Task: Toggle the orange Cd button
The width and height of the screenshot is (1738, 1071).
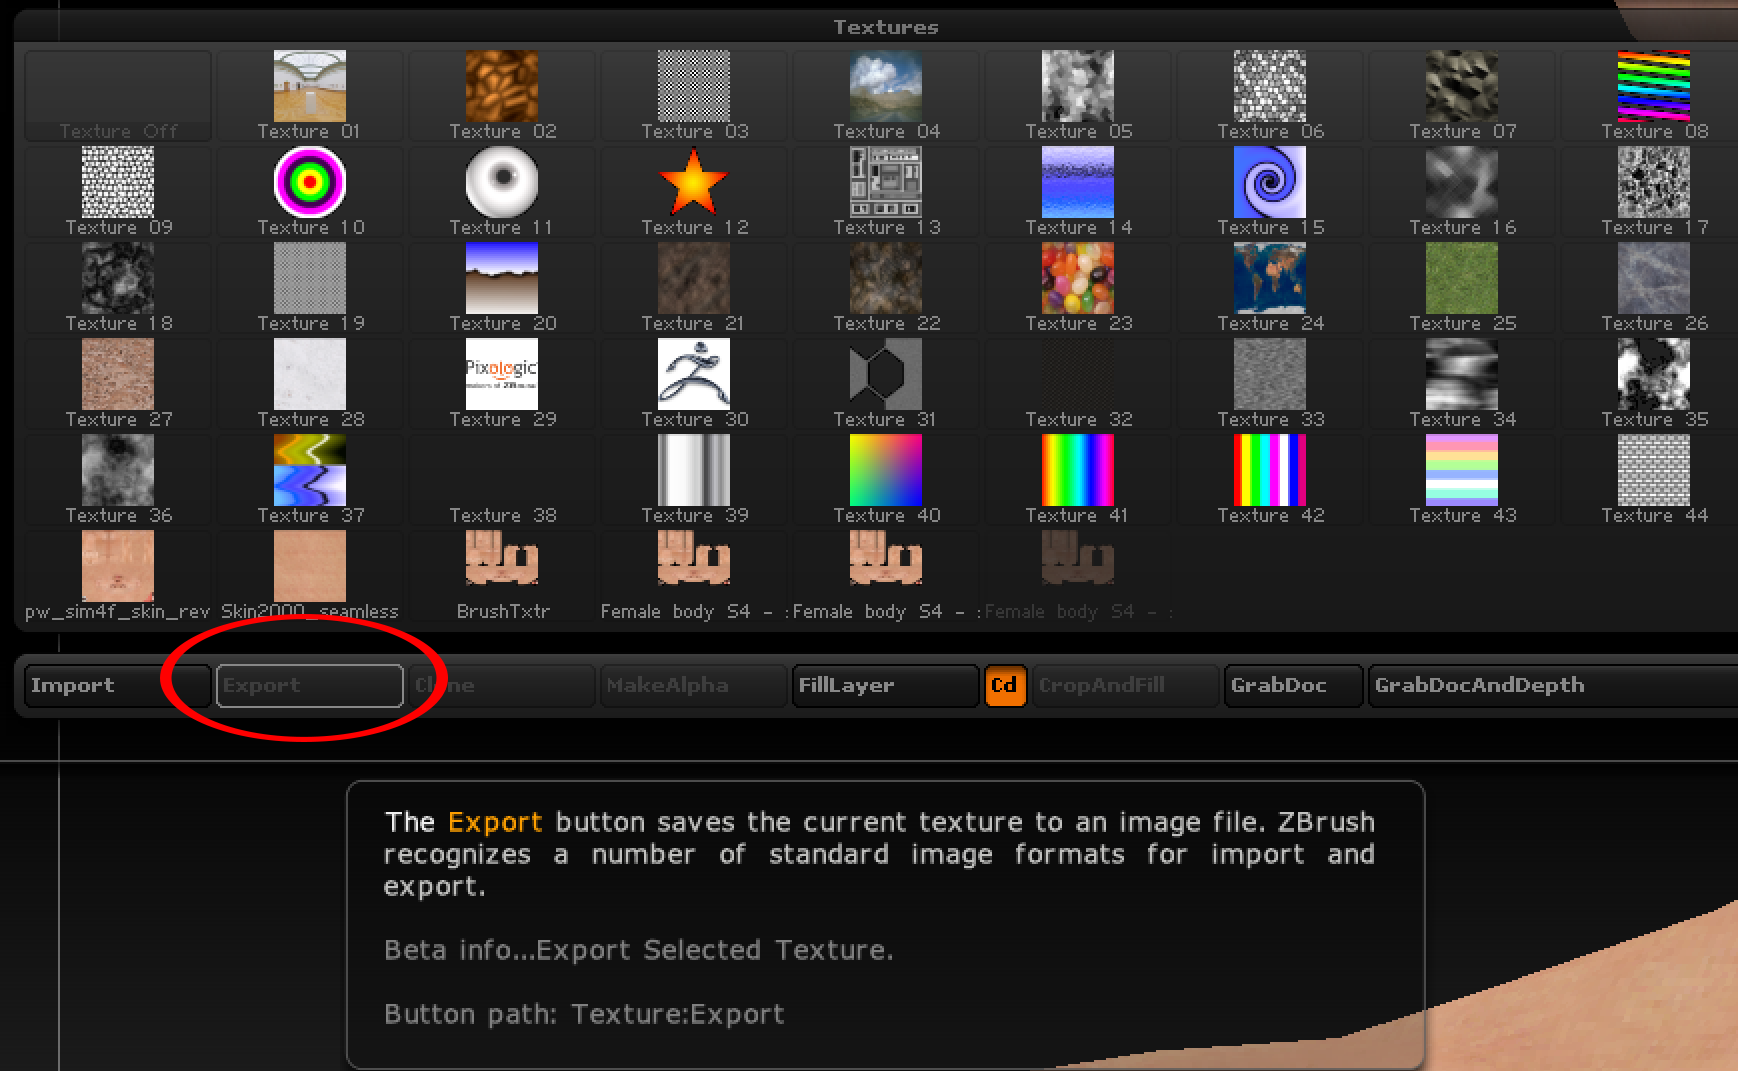Action: (x=1004, y=685)
